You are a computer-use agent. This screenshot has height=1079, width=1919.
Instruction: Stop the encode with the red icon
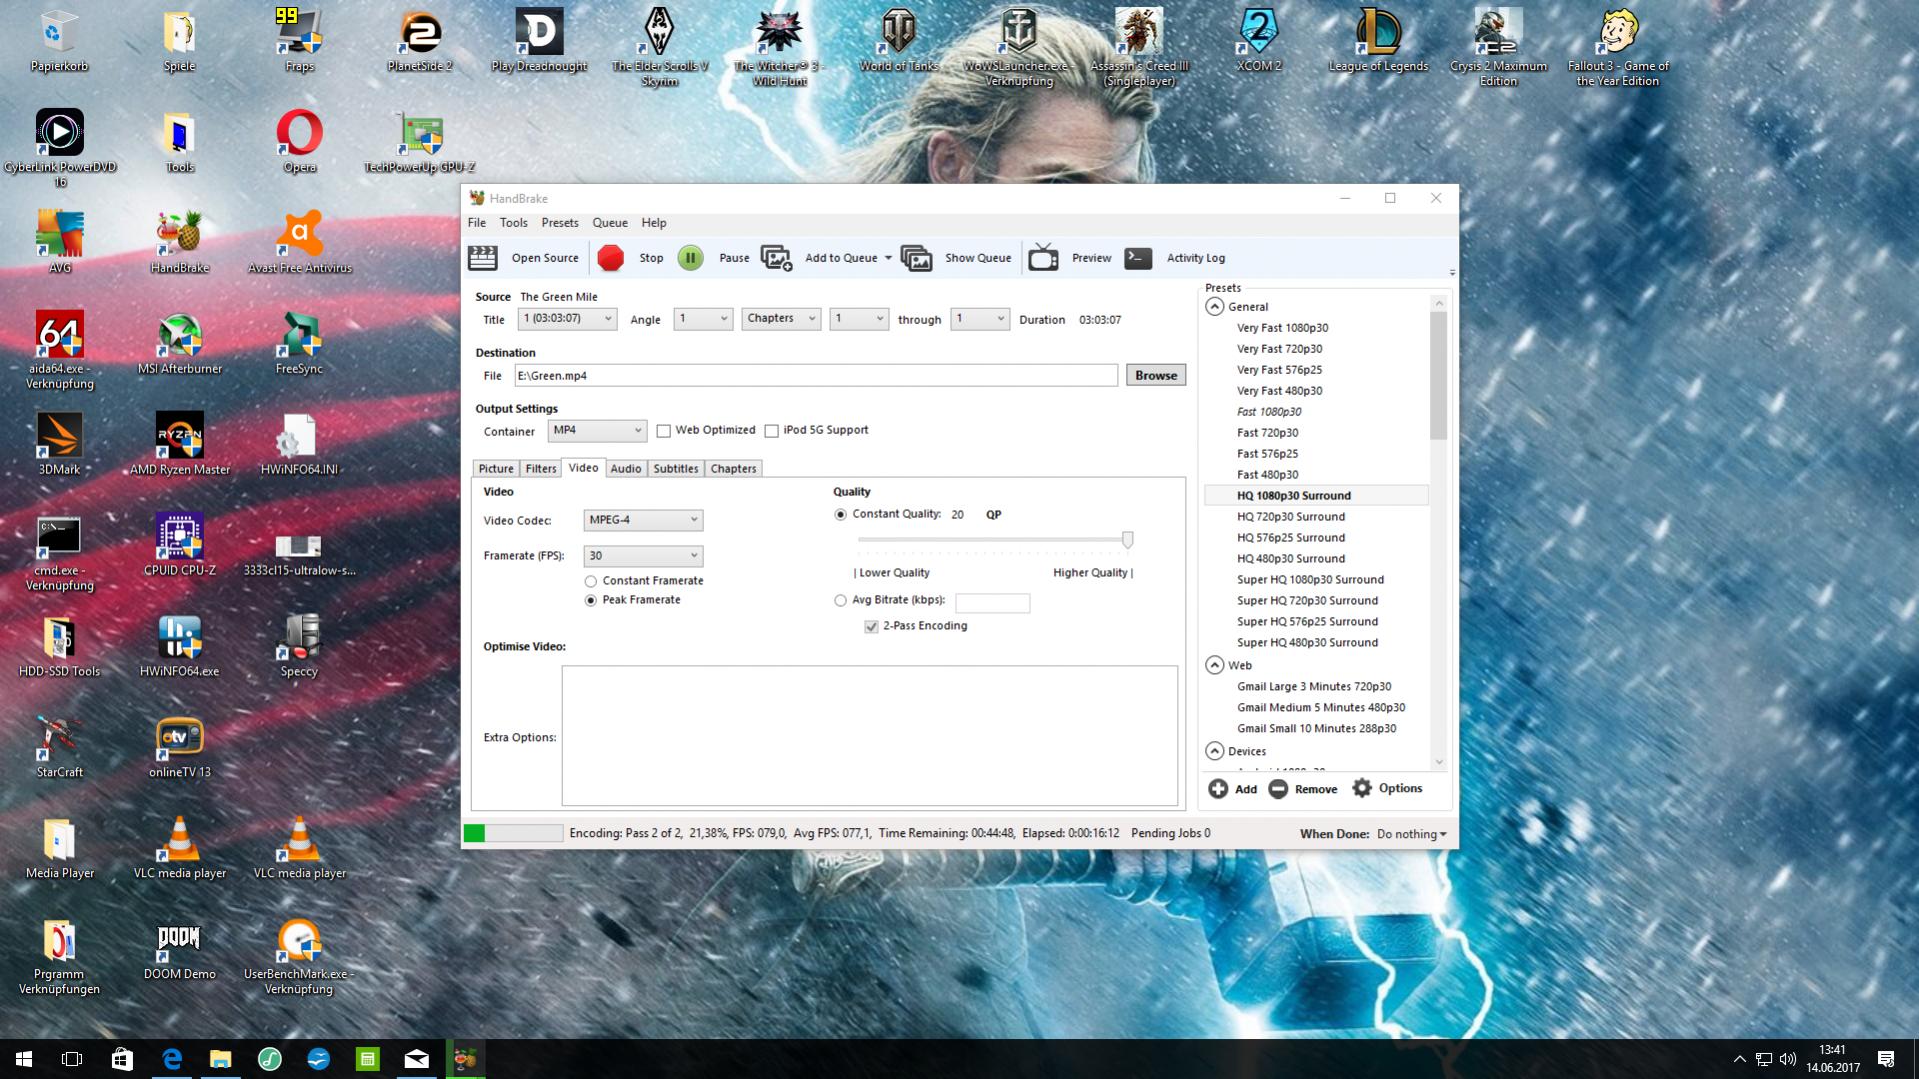[611, 258]
